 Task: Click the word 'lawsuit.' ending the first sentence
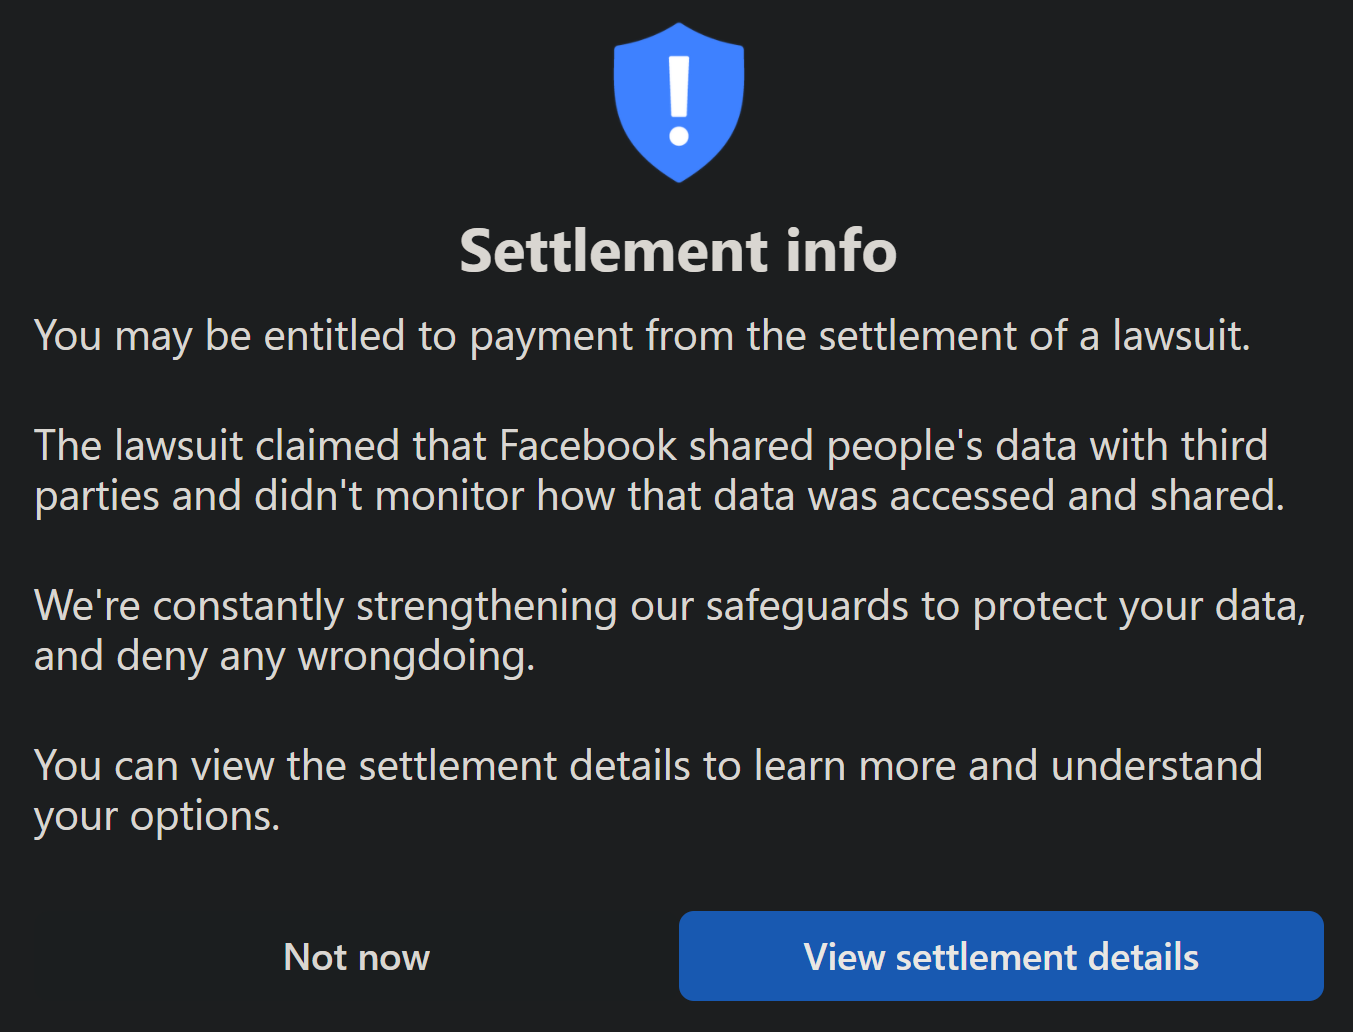click(x=1181, y=336)
